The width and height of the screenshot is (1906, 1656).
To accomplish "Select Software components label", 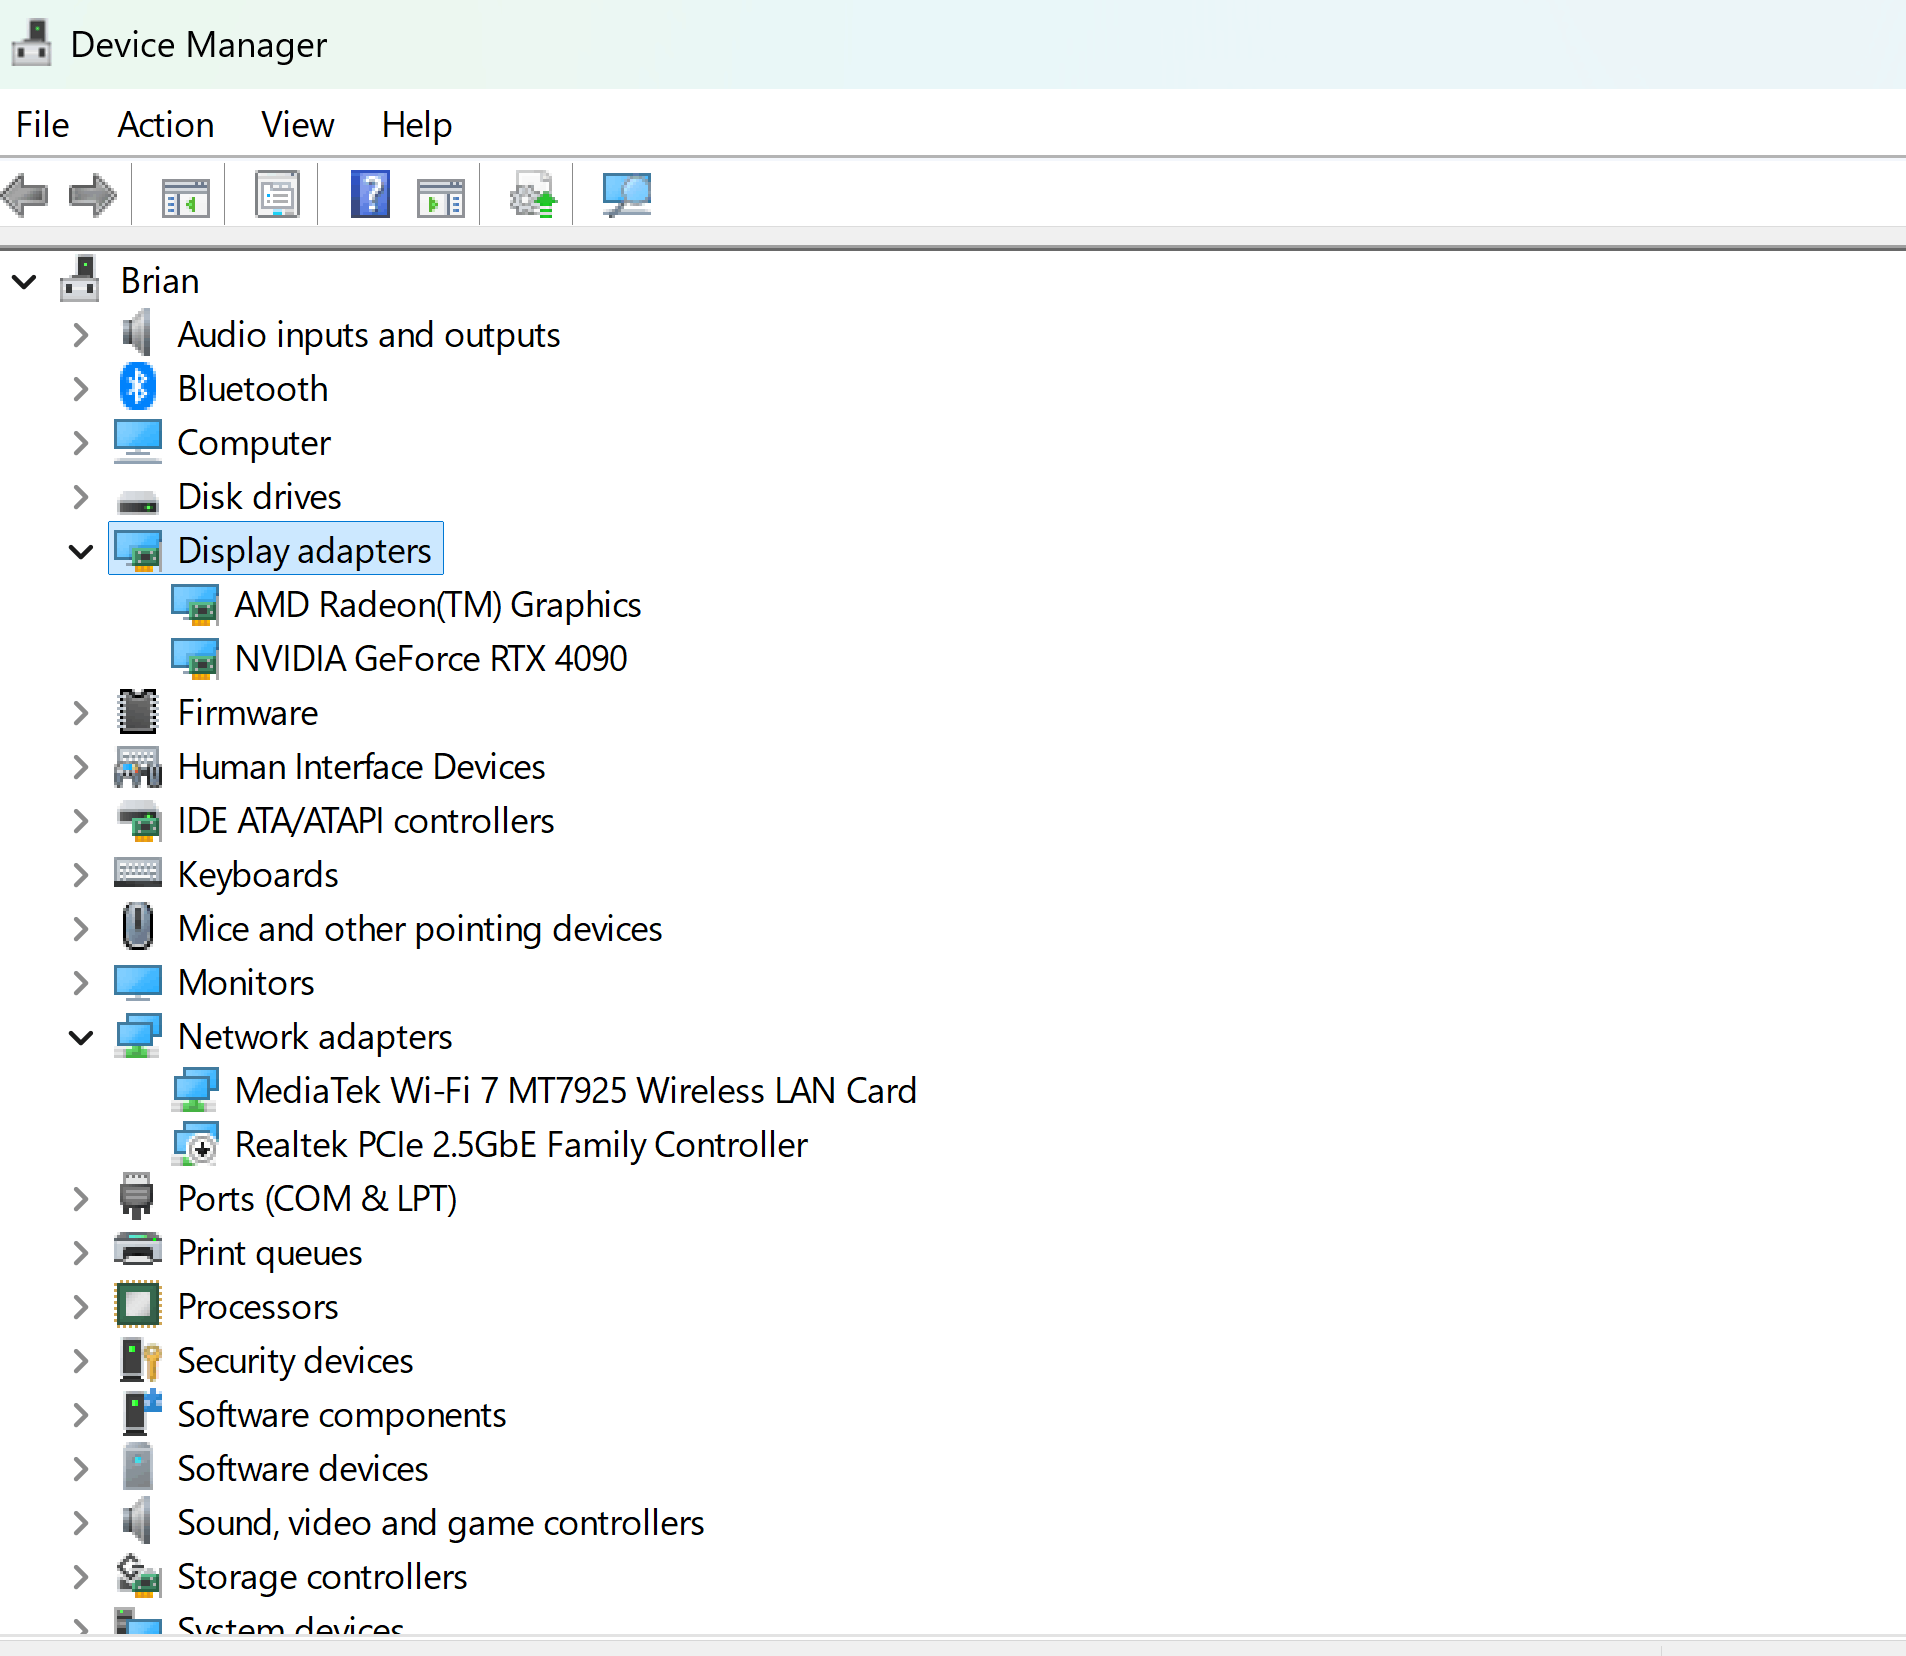I will coord(342,1414).
